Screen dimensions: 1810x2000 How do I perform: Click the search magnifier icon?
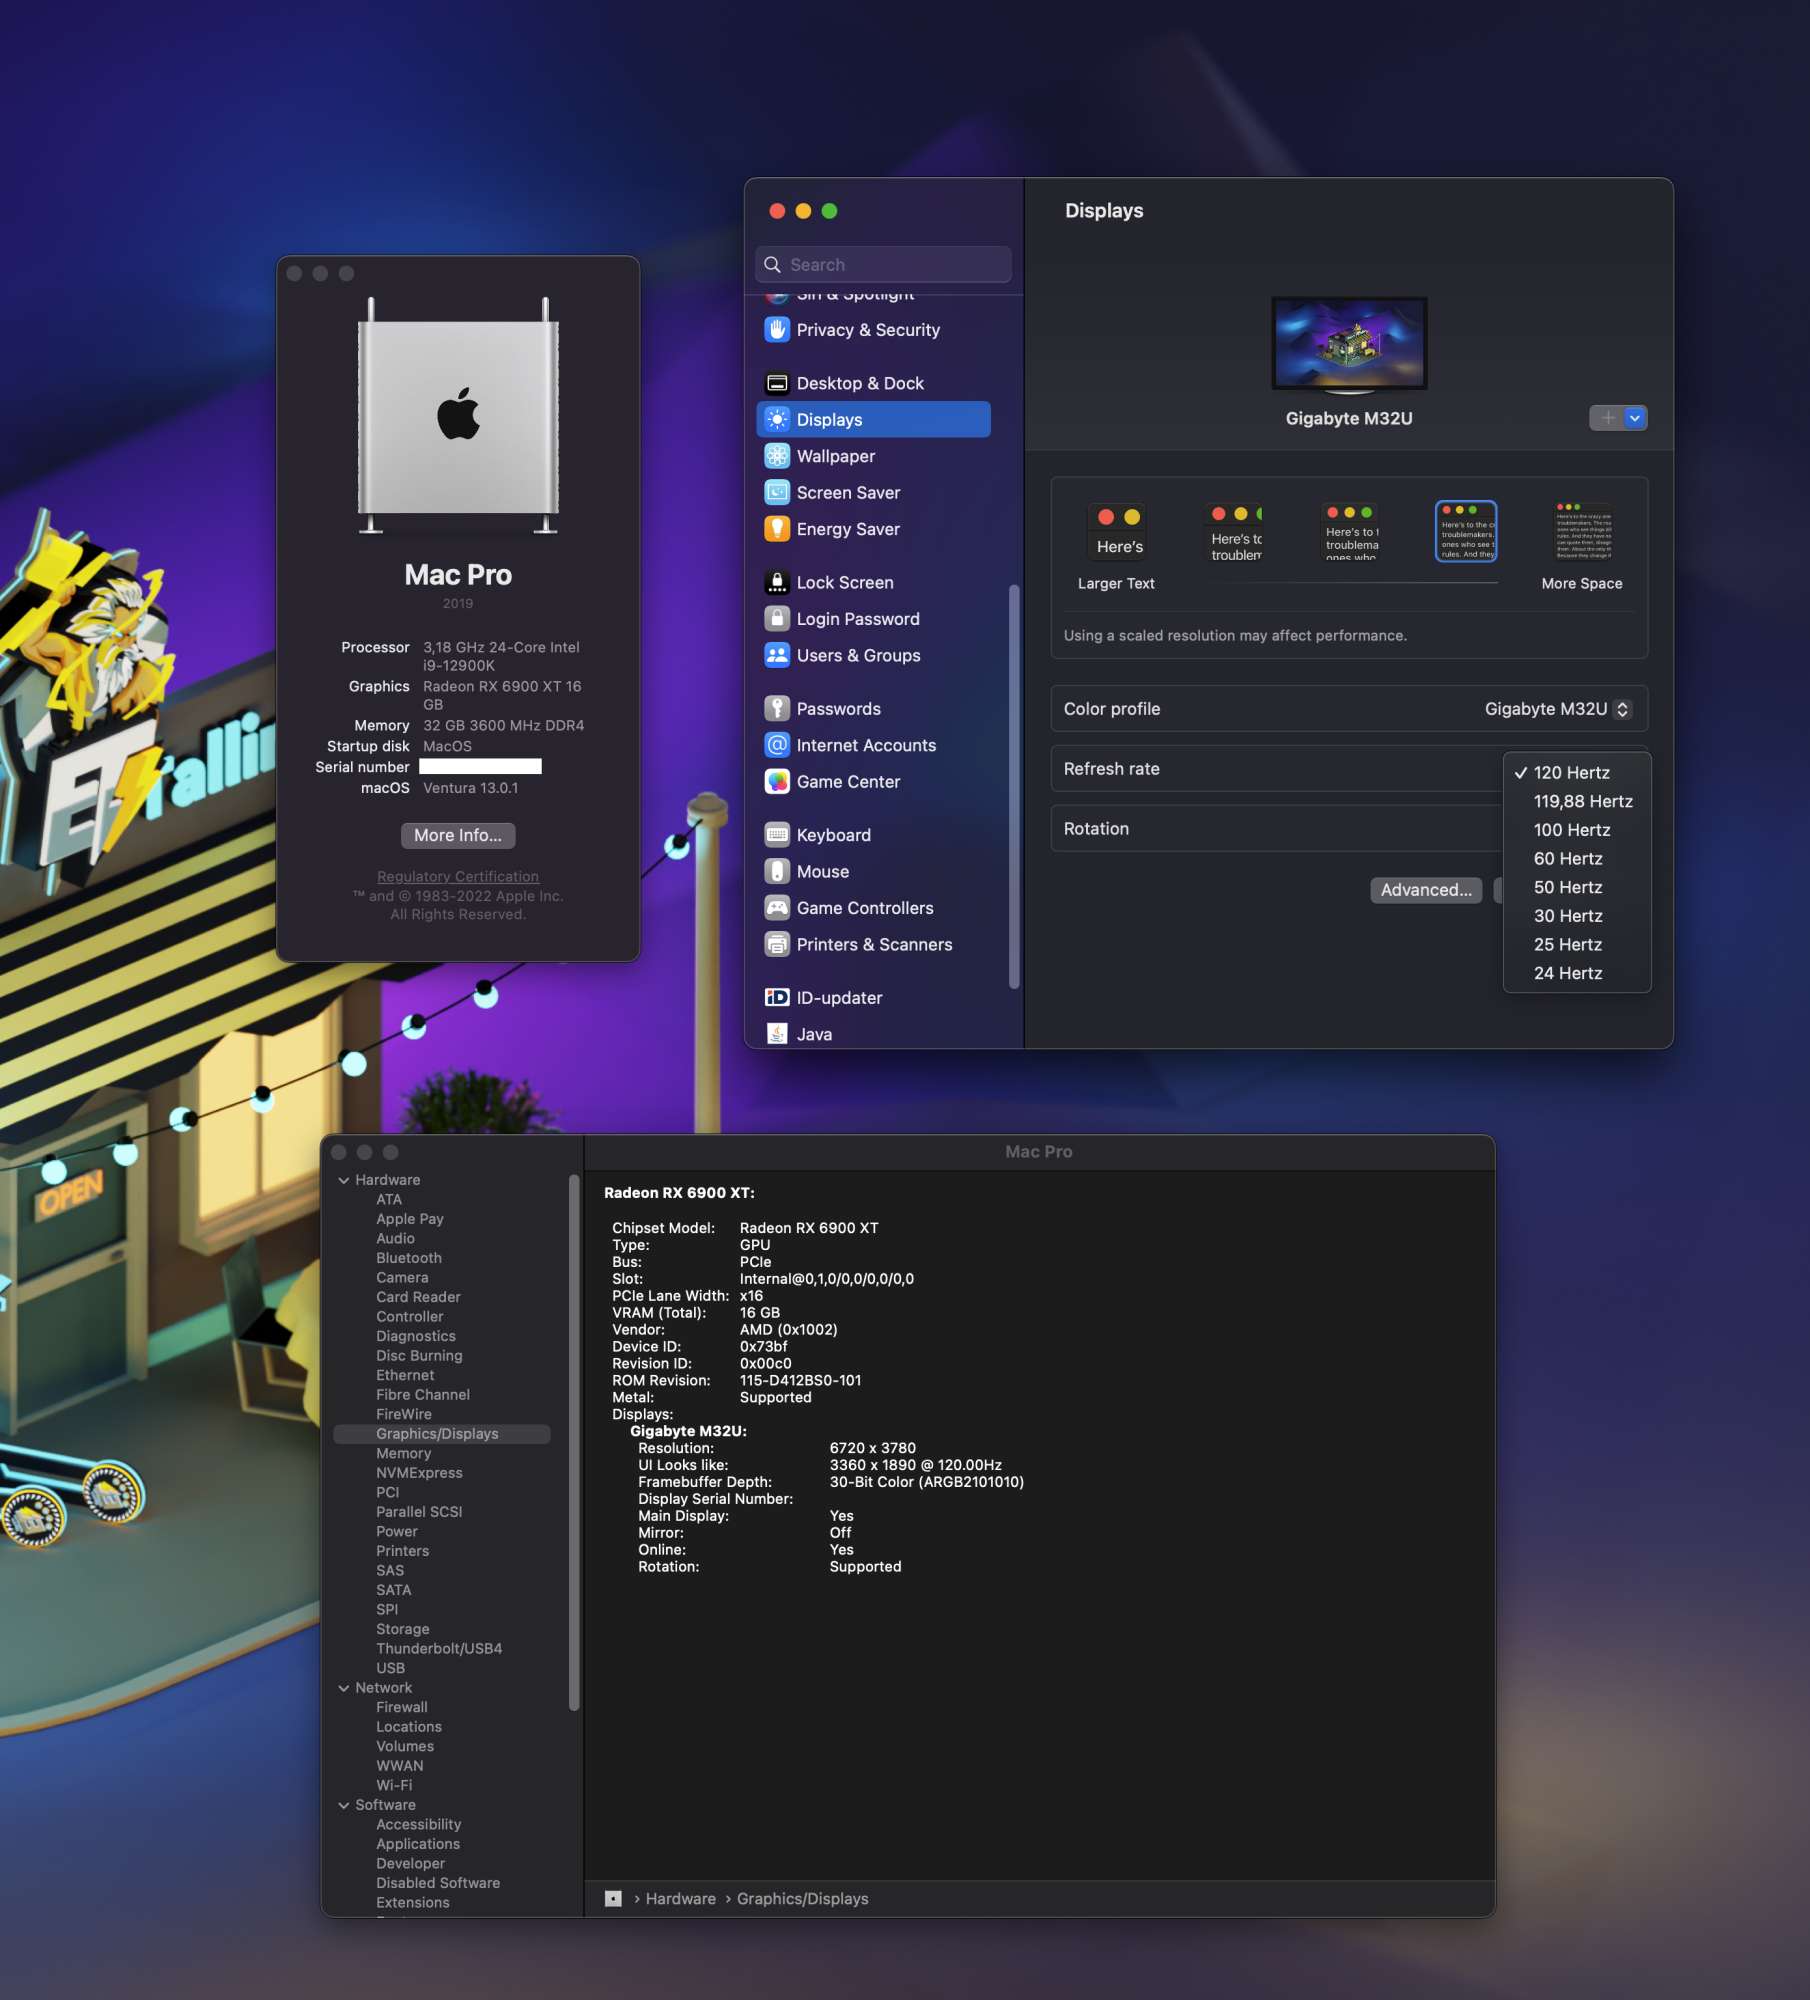[773, 265]
